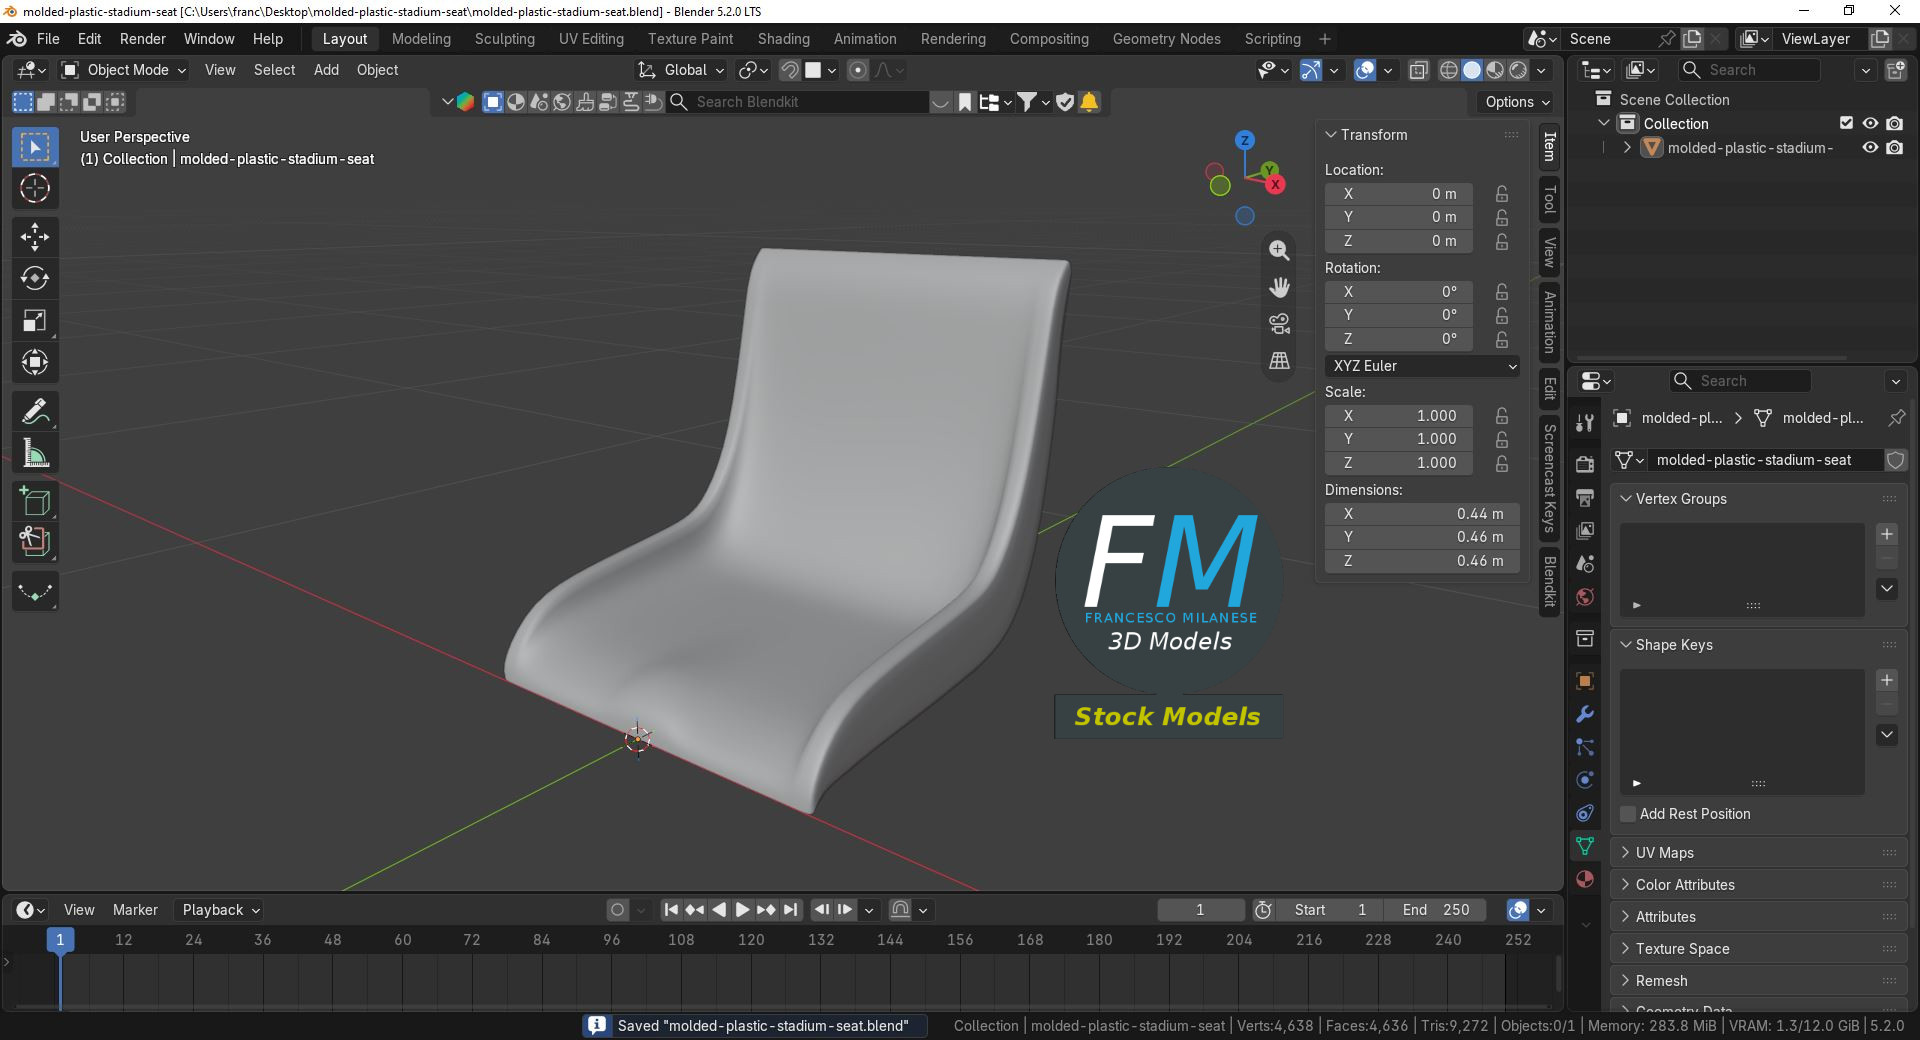Click the Dimensions X value field
The width and height of the screenshot is (1920, 1040).
[x=1422, y=514]
